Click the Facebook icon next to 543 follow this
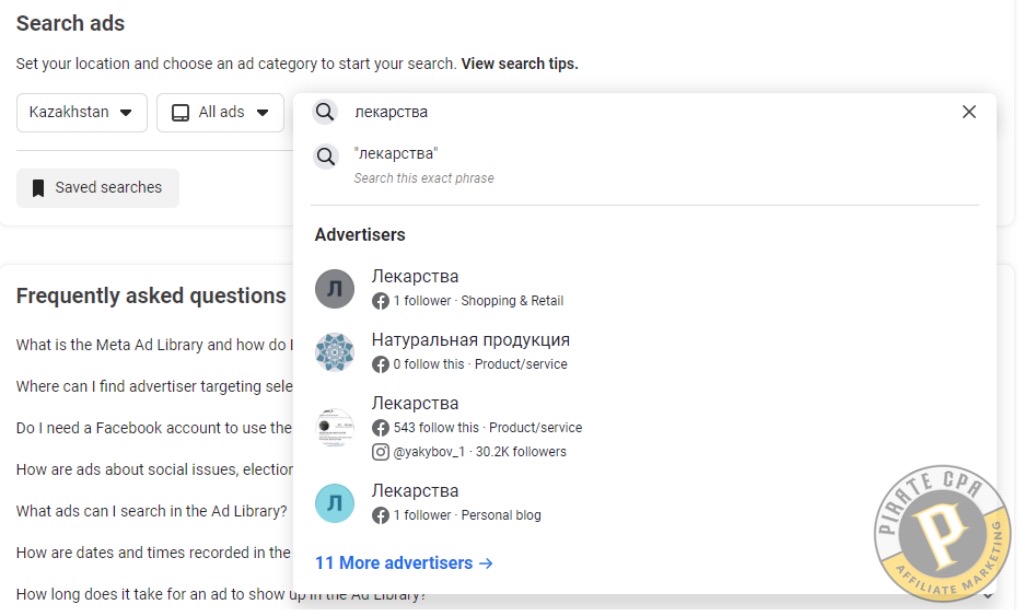The height and width of the screenshot is (610, 1024). click(380, 428)
